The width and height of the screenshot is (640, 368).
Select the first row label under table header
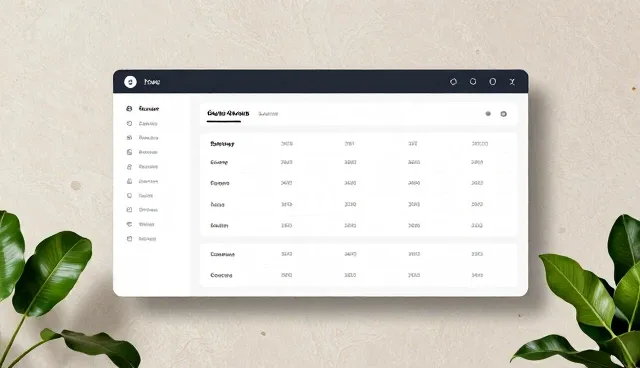coord(219,162)
